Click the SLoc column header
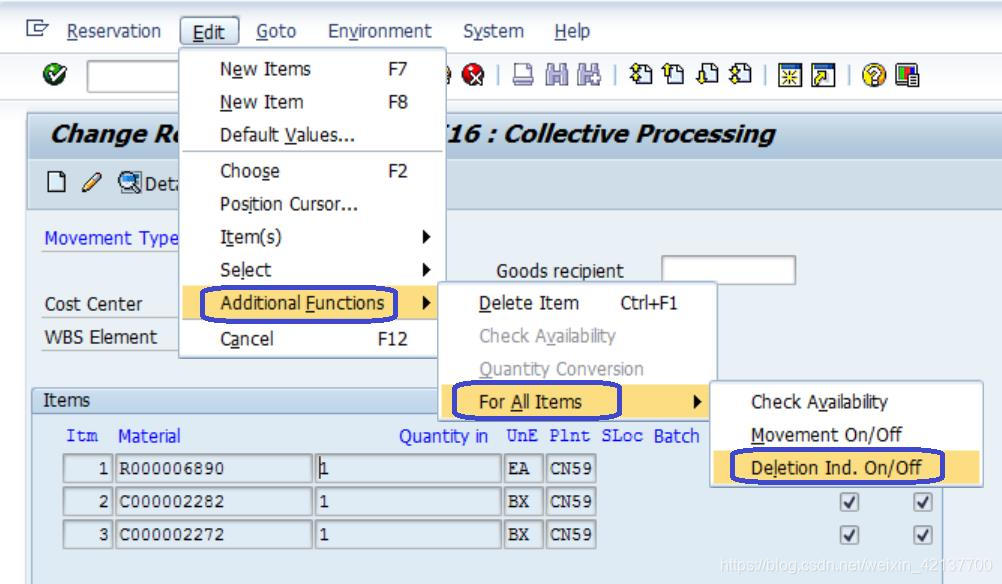This screenshot has width=1002, height=584. click(622, 436)
